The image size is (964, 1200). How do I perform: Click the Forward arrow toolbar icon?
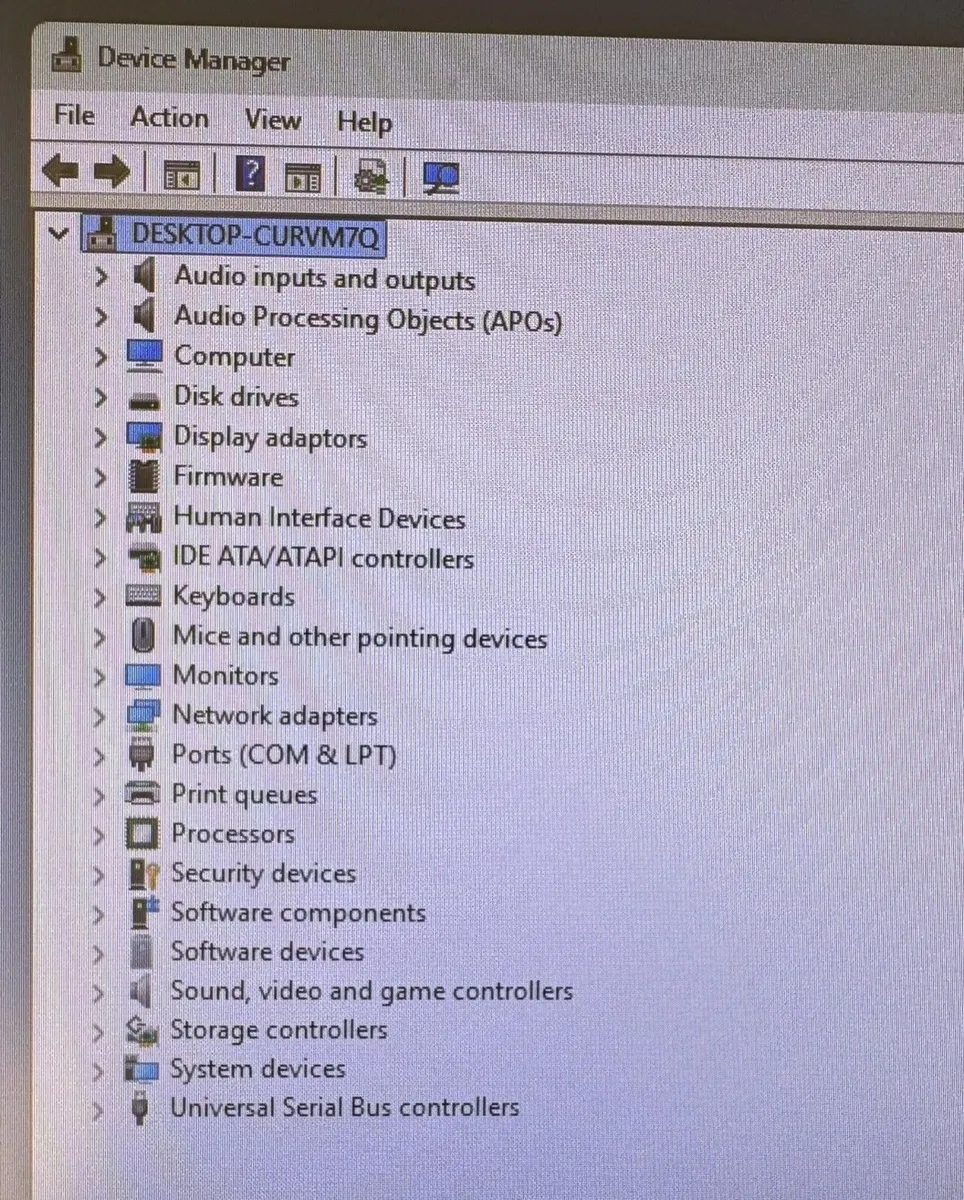coord(111,173)
